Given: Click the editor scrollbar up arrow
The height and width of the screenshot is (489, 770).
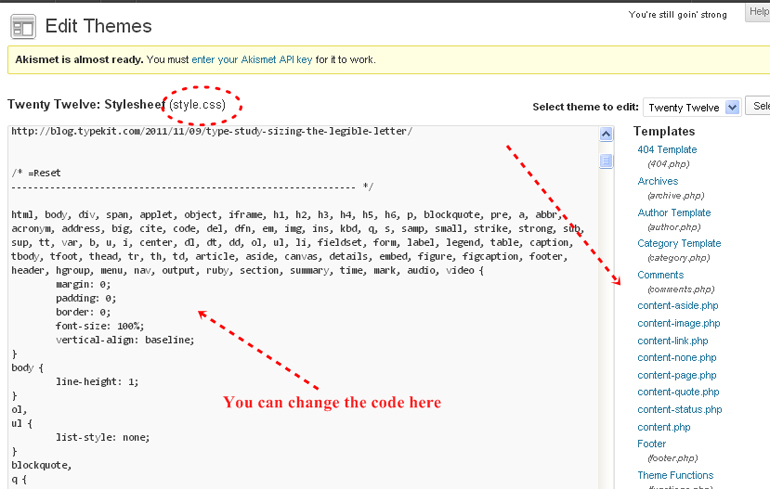Looking at the screenshot, I should pyautogui.click(x=606, y=135).
